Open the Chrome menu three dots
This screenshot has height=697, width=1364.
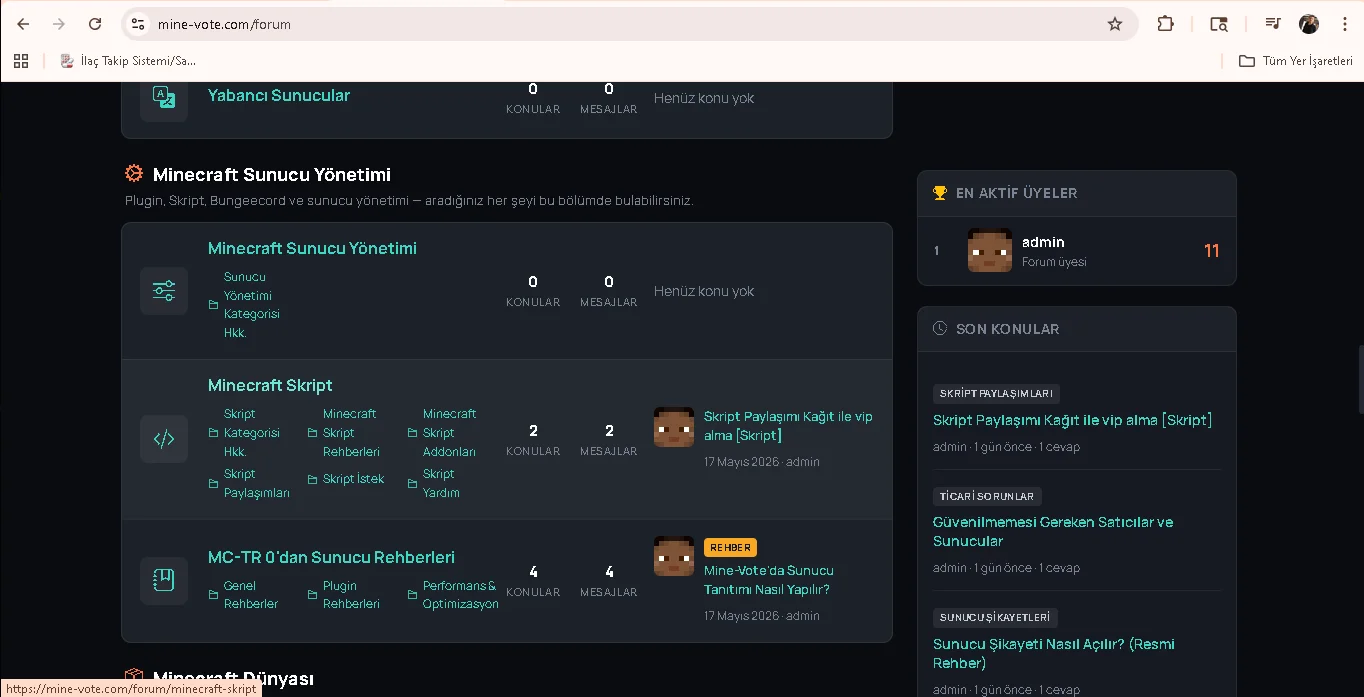click(x=1343, y=24)
